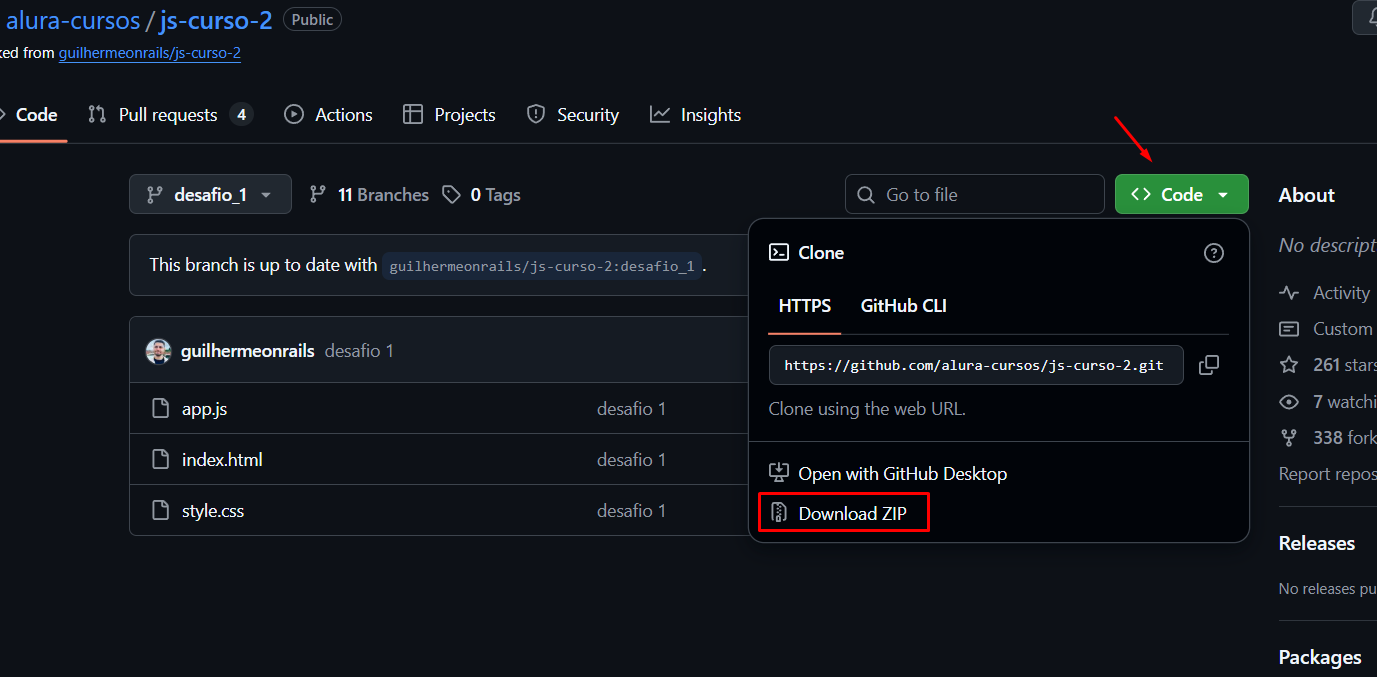Click the Download ZIP link
Screen dimensions: 1377x677
[x=851, y=514]
